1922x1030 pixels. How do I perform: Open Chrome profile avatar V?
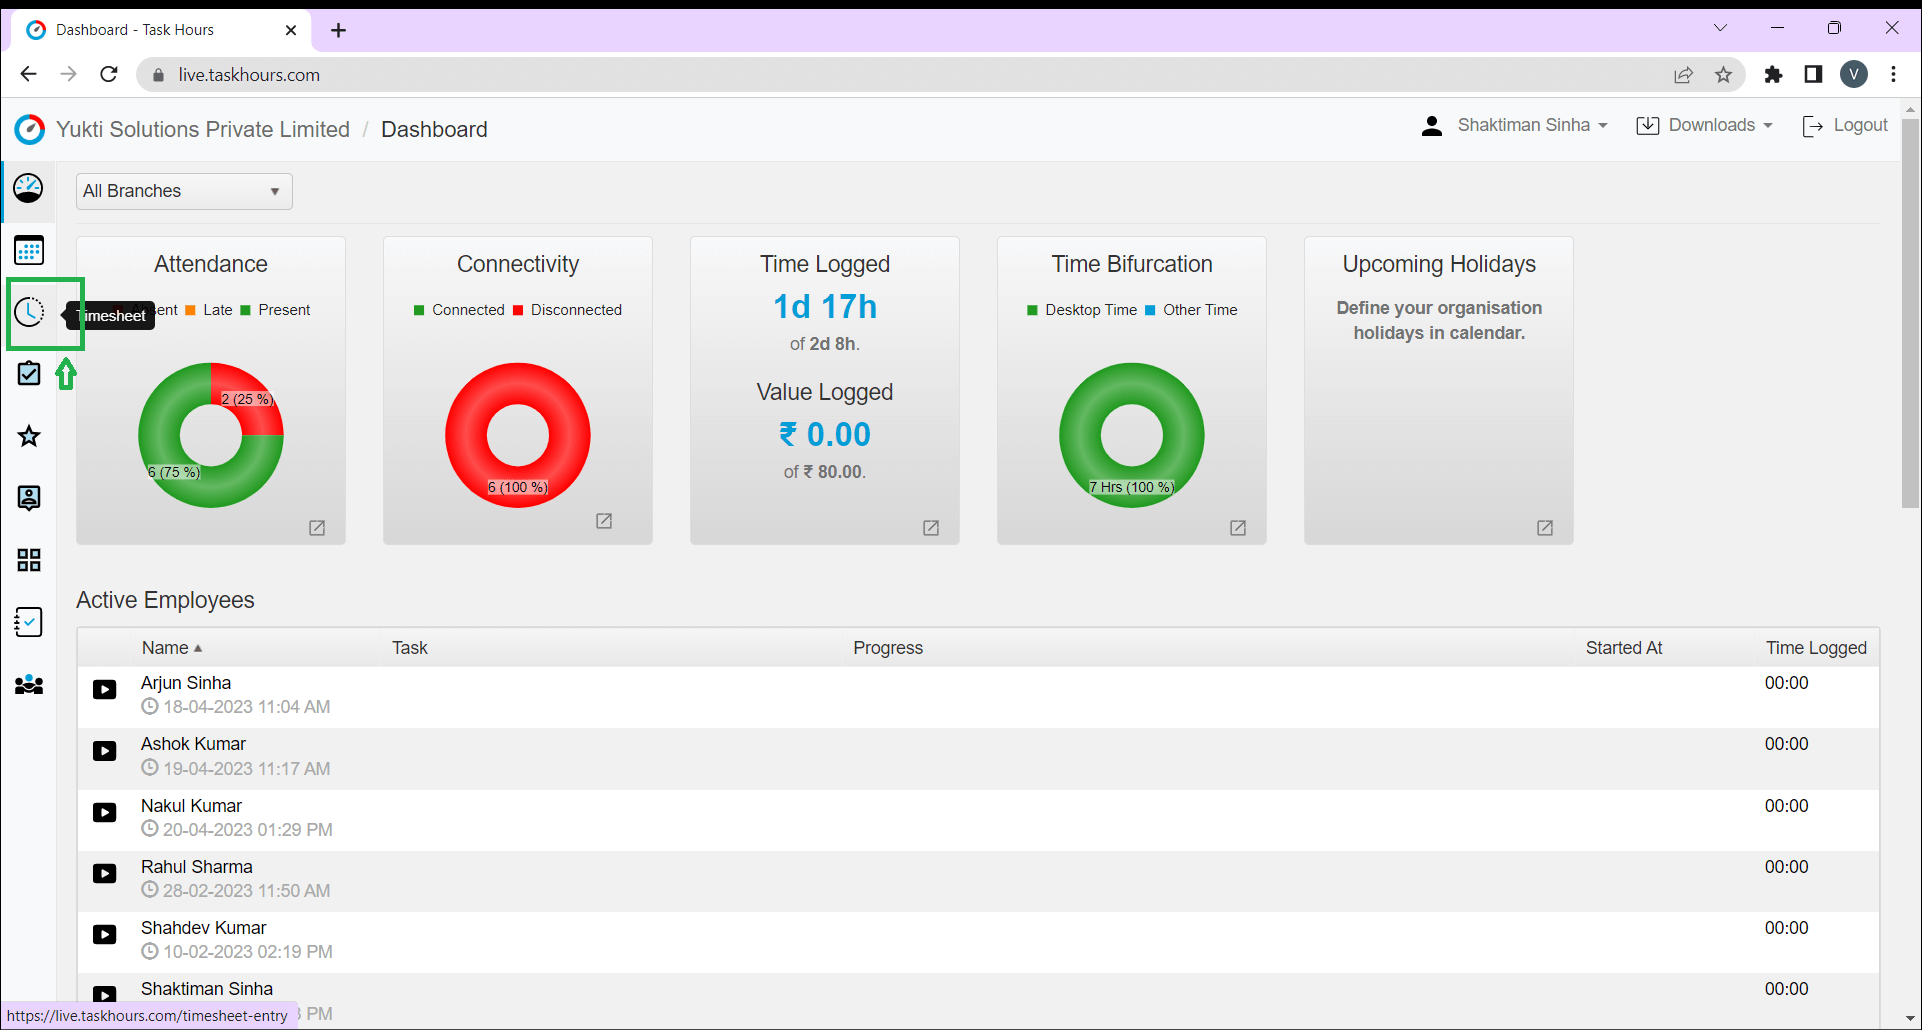coord(1854,74)
